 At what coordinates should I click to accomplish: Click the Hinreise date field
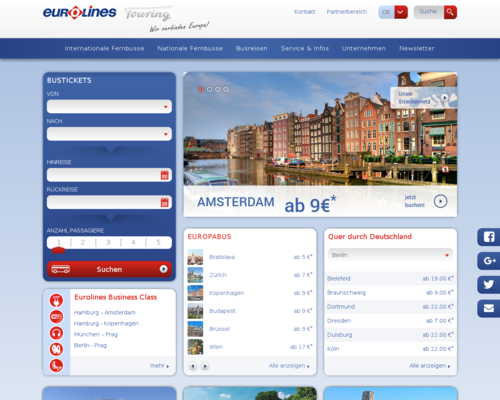coord(109,175)
